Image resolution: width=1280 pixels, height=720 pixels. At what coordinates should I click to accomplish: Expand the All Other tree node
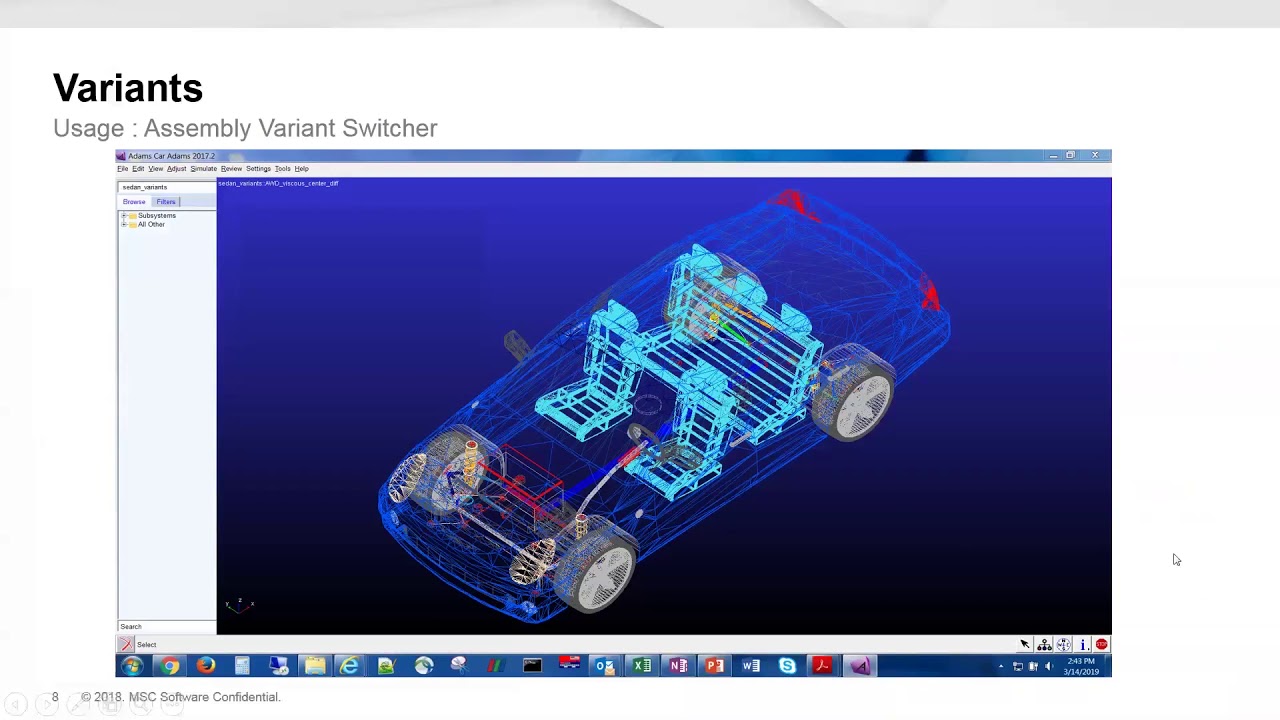click(x=124, y=225)
